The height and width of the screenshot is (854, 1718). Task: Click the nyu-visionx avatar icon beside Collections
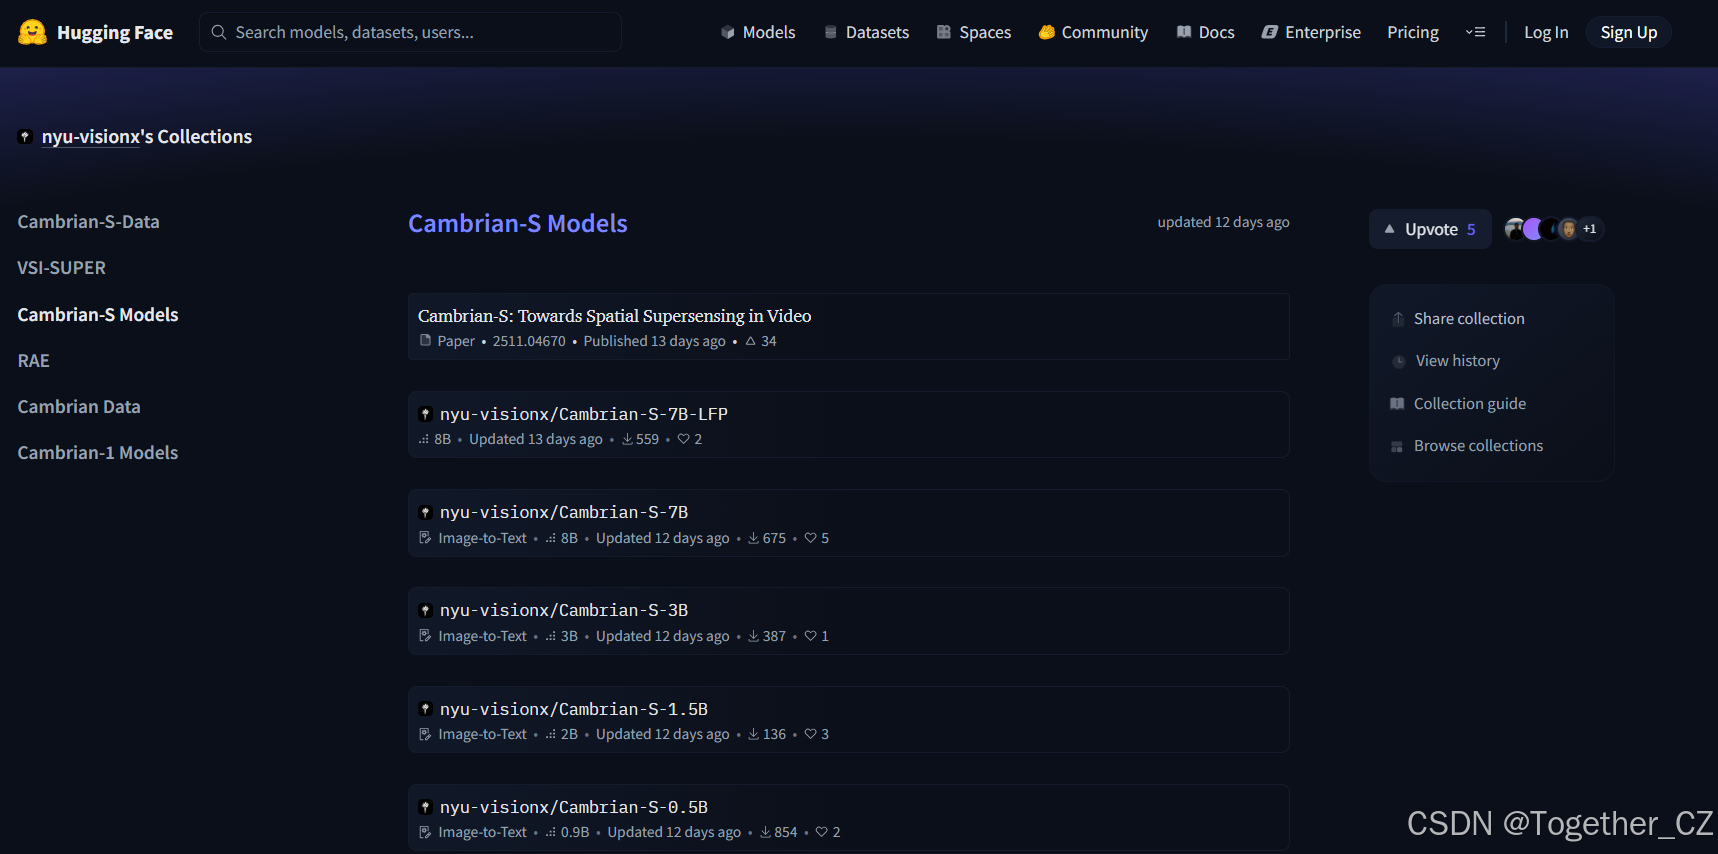(x=26, y=137)
